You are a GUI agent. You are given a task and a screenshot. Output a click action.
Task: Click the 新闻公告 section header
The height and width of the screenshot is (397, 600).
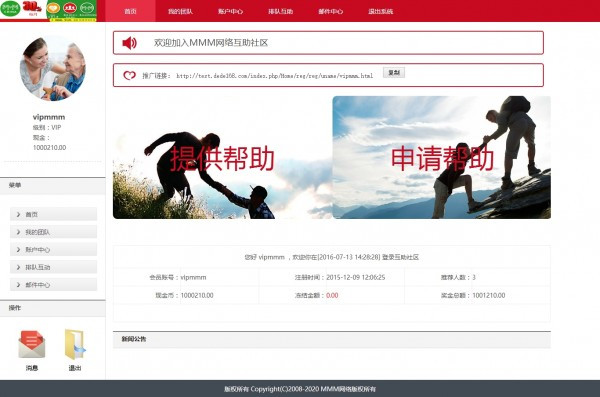pos(332,340)
